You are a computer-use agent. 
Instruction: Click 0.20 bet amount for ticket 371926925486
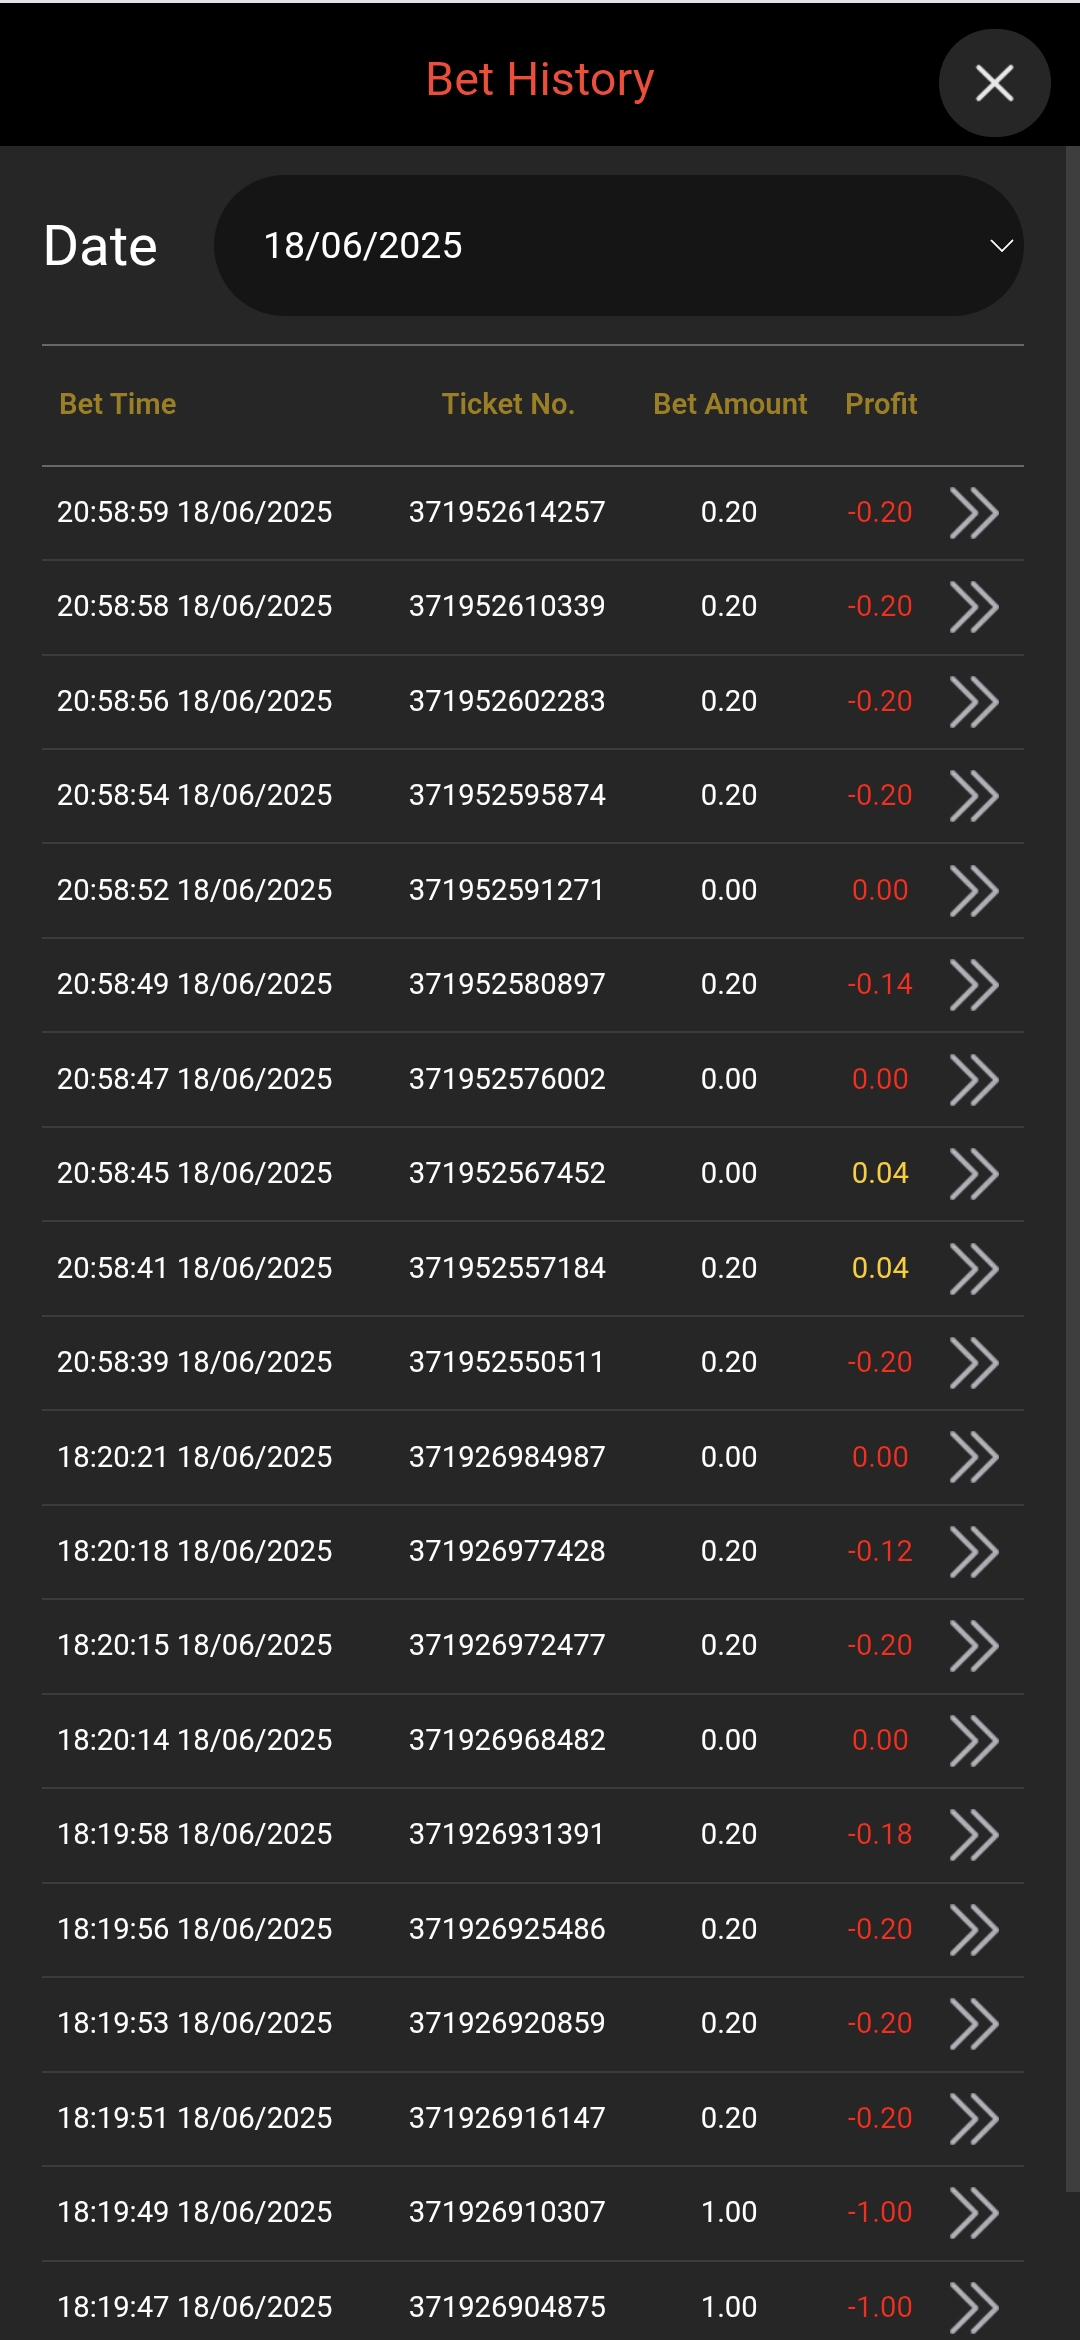tap(729, 1929)
